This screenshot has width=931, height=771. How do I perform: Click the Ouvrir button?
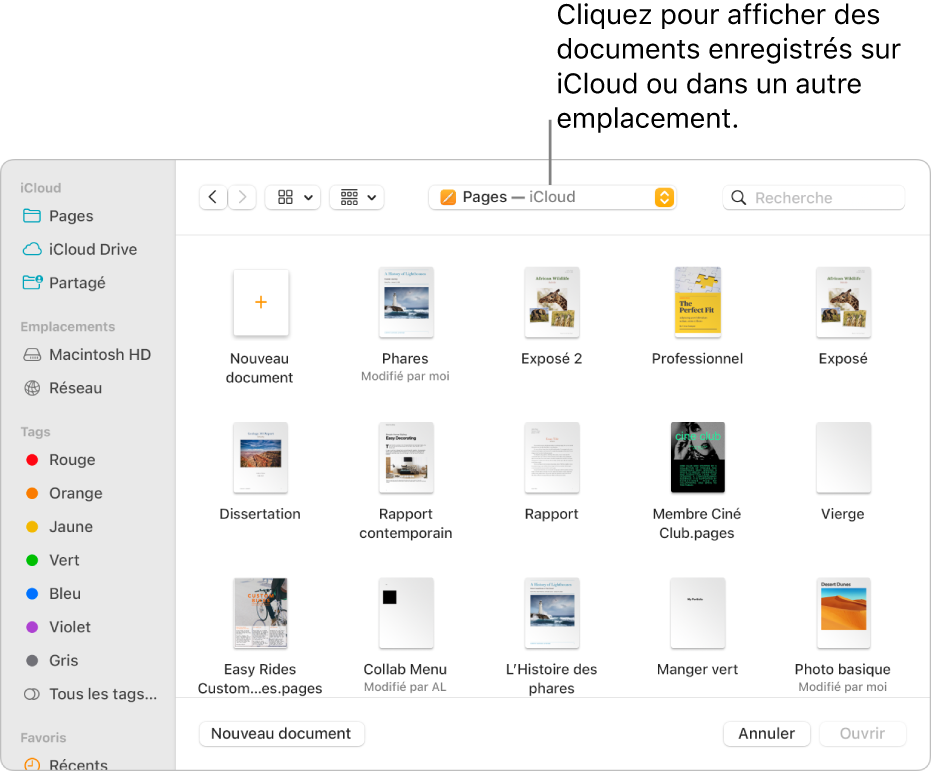863,734
